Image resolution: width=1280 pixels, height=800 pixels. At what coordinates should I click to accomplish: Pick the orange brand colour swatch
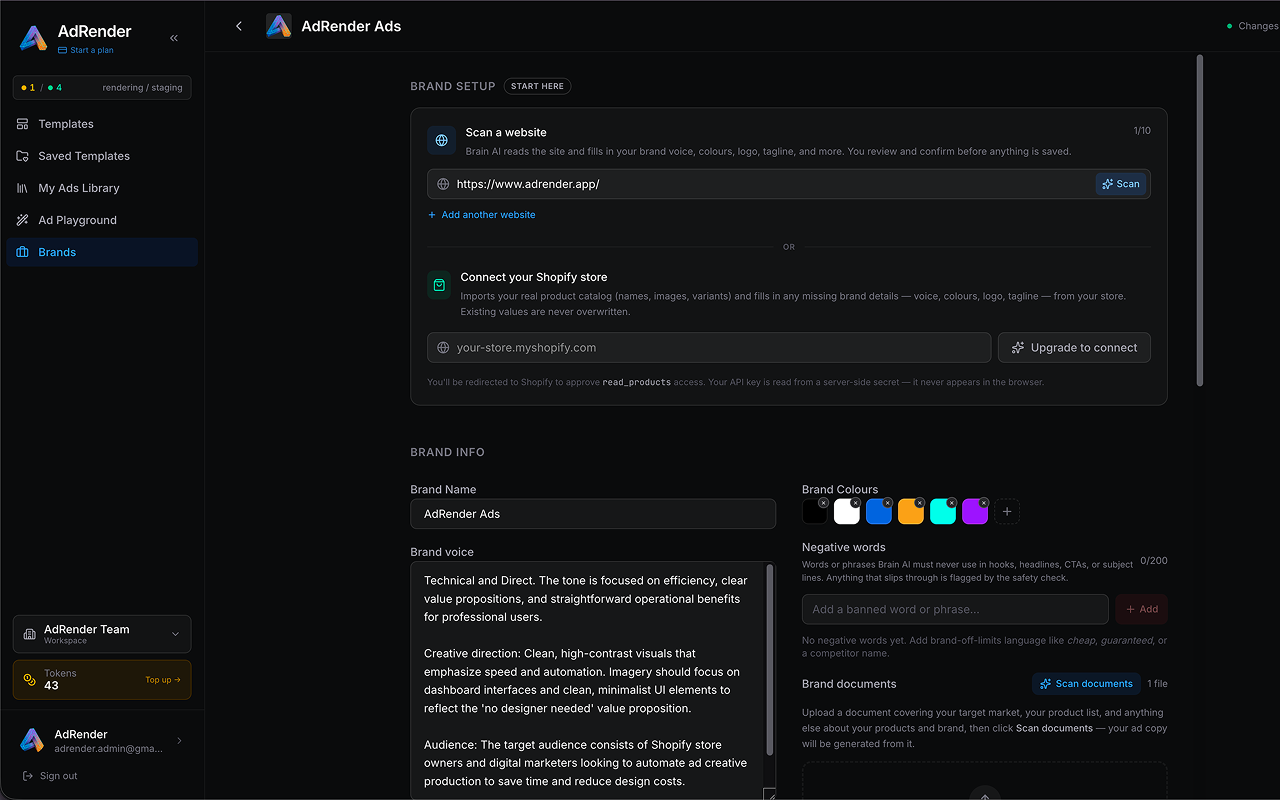coord(910,513)
